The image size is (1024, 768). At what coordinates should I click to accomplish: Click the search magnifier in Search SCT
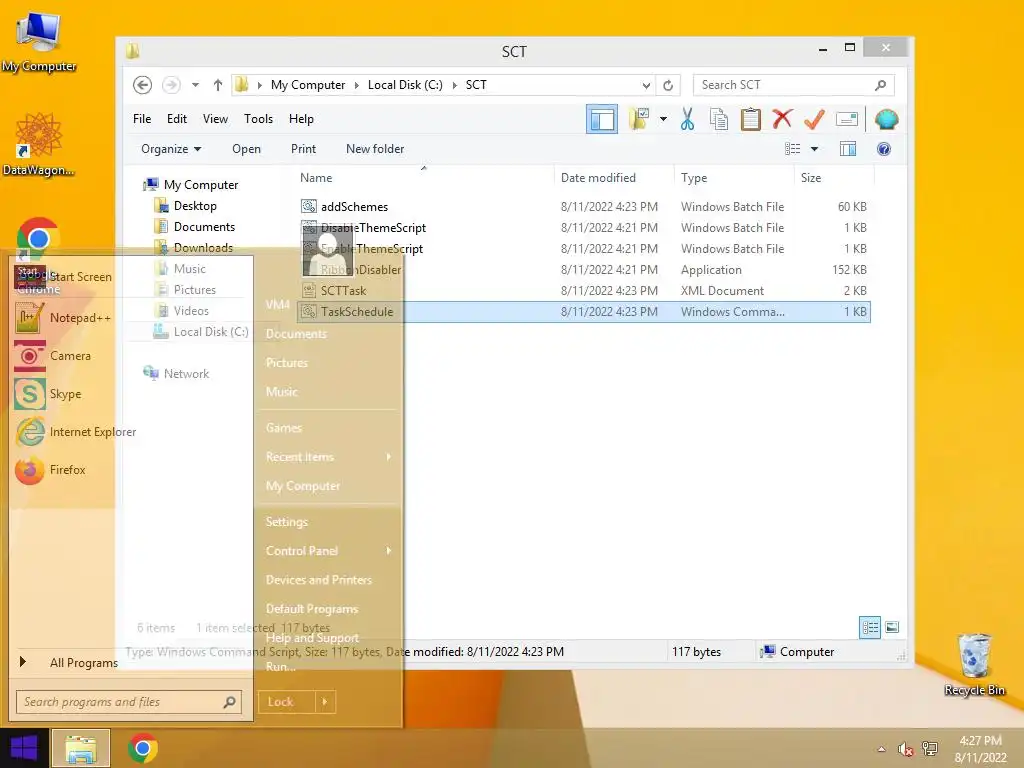coord(880,85)
